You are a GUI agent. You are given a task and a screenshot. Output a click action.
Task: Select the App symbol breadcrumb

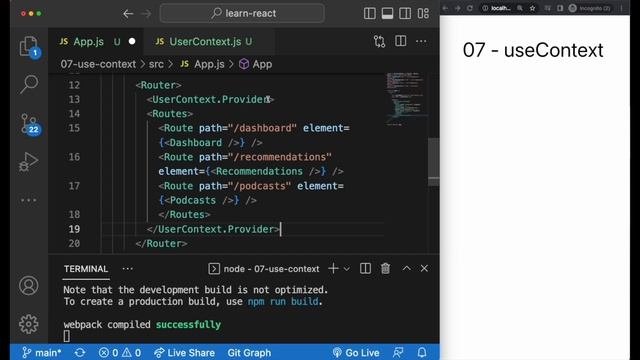(x=256, y=64)
